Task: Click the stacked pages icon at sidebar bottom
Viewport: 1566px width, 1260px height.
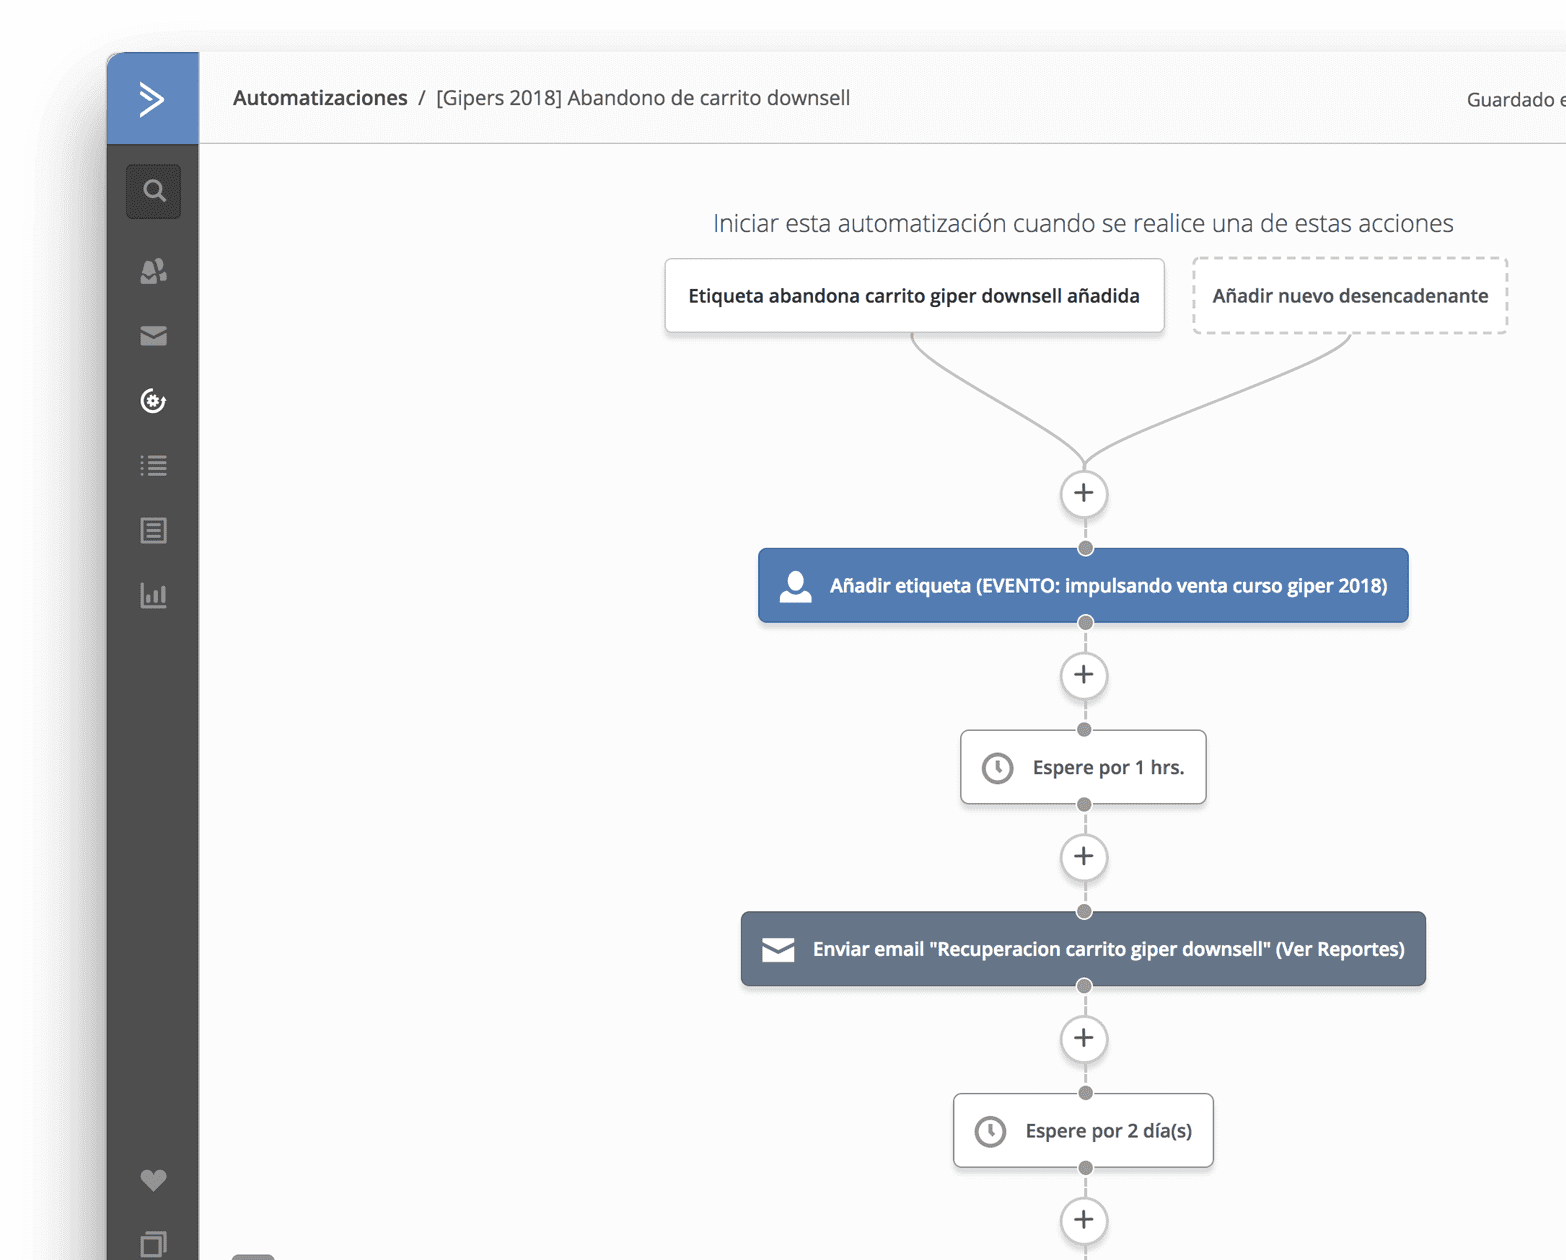Action: click(153, 1244)
